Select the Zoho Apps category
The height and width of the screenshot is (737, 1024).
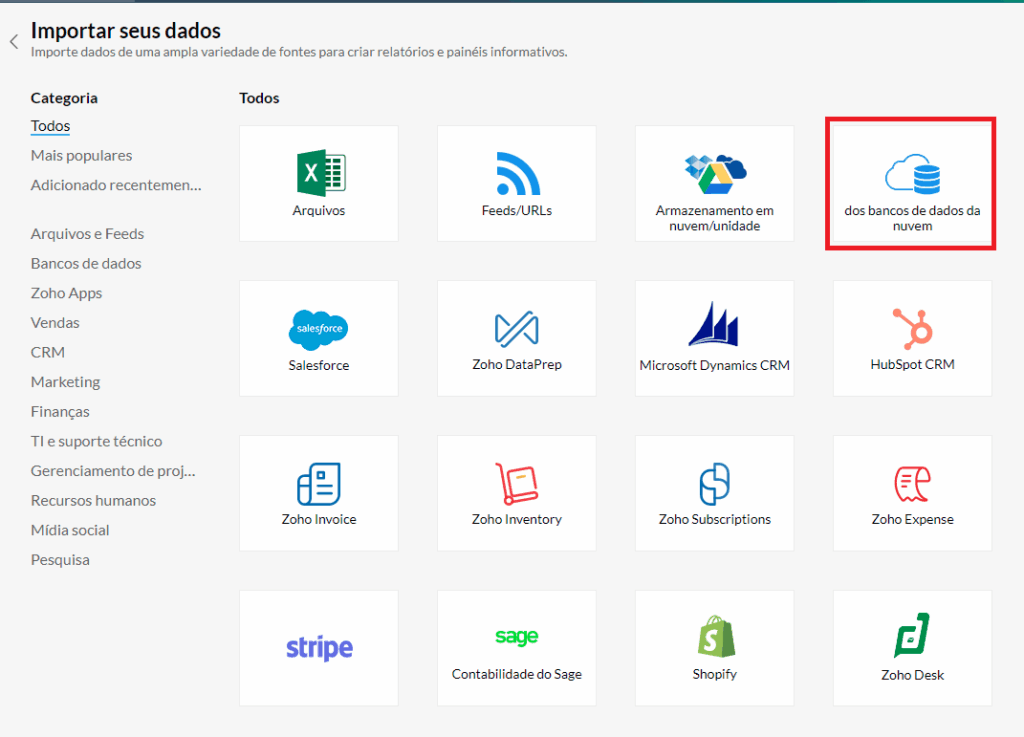coord(67,293)
